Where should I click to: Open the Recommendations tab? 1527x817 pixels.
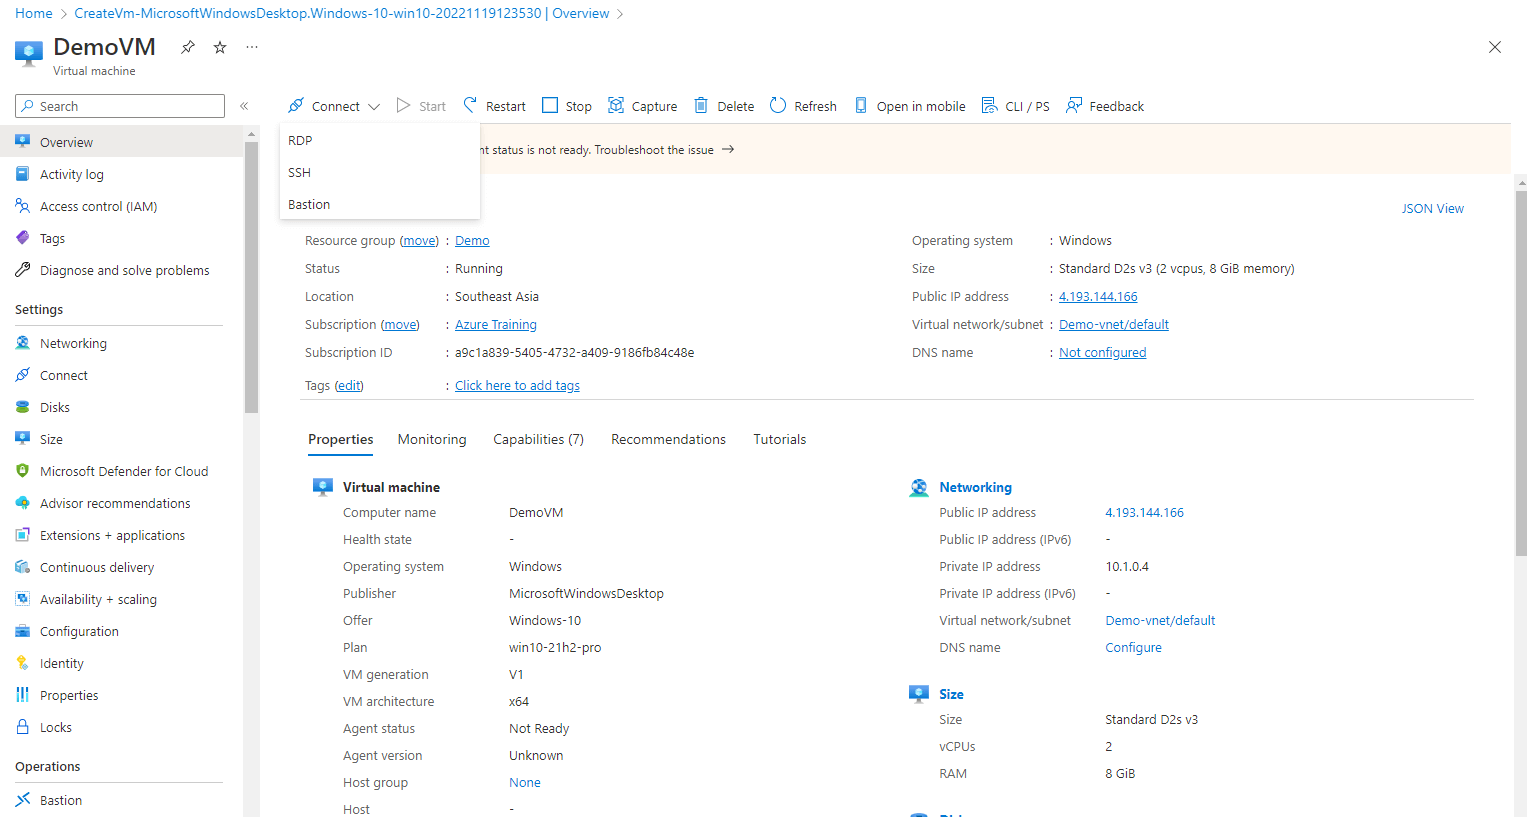click(669, 439)
